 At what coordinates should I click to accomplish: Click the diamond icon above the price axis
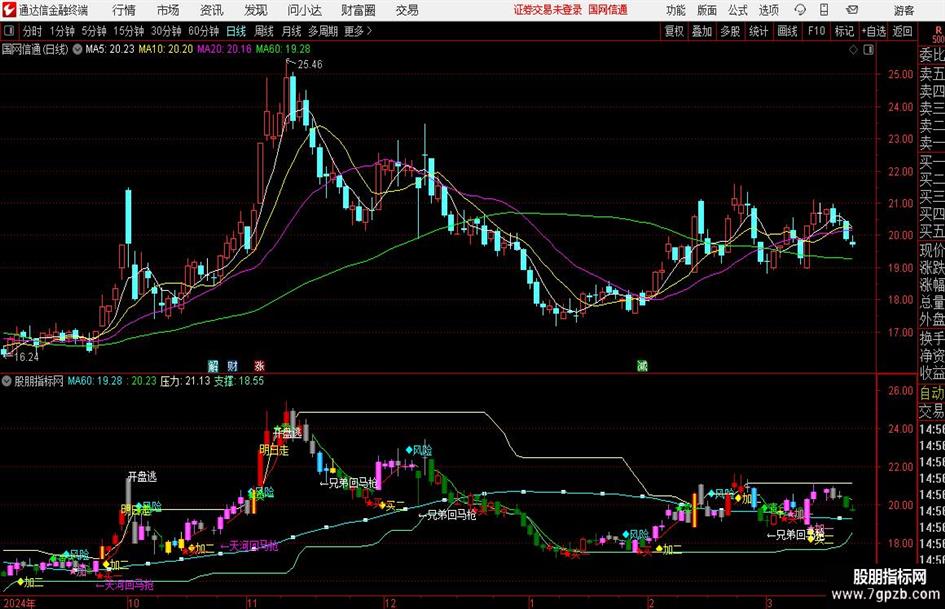pos(853,50)
